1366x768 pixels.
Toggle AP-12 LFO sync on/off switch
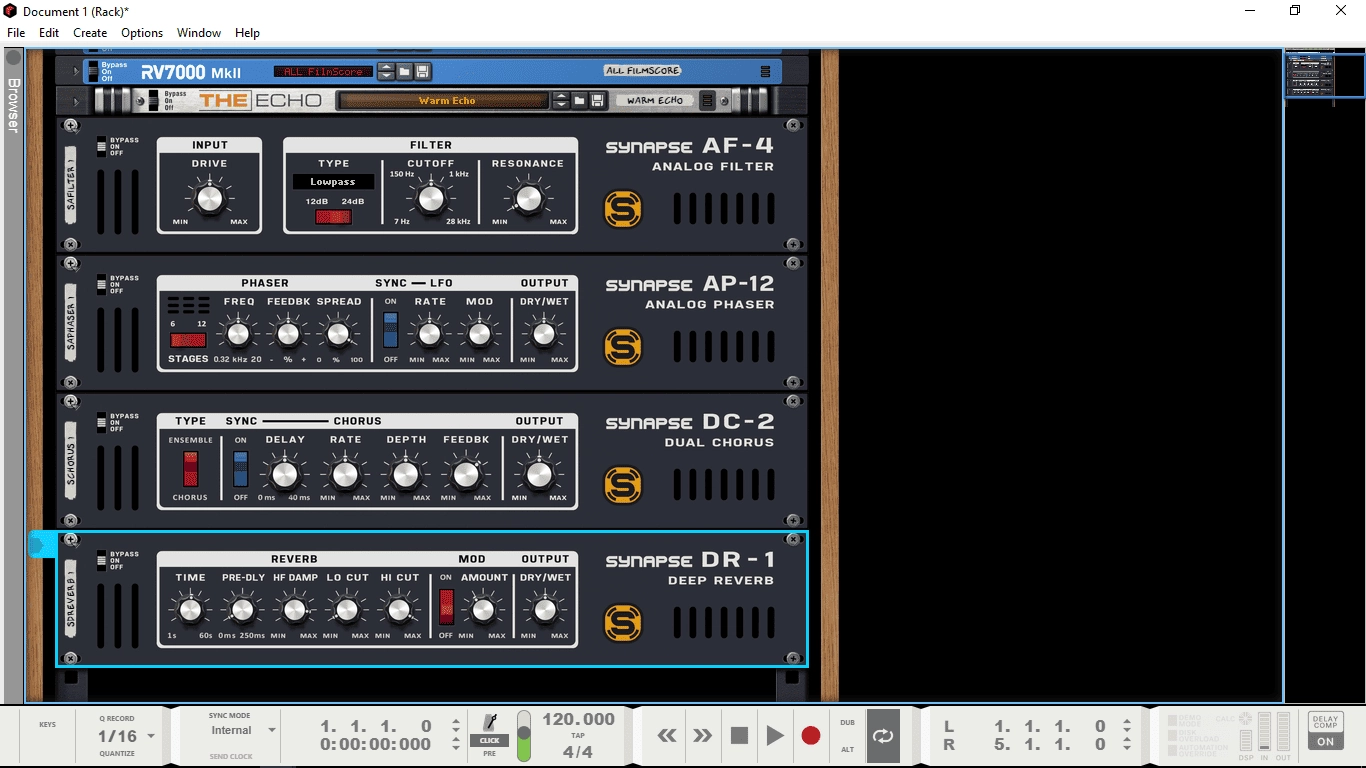click(x=391, y=329)
